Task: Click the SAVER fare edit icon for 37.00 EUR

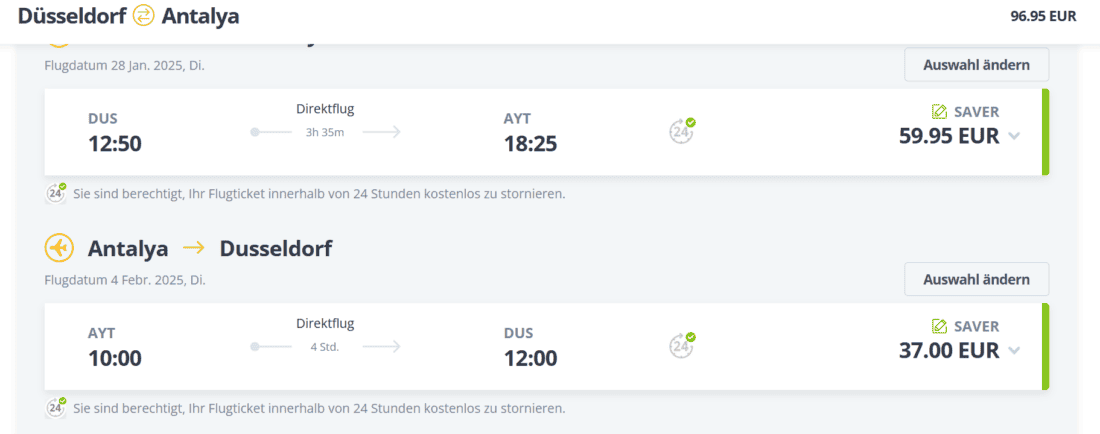Action: 939,326
